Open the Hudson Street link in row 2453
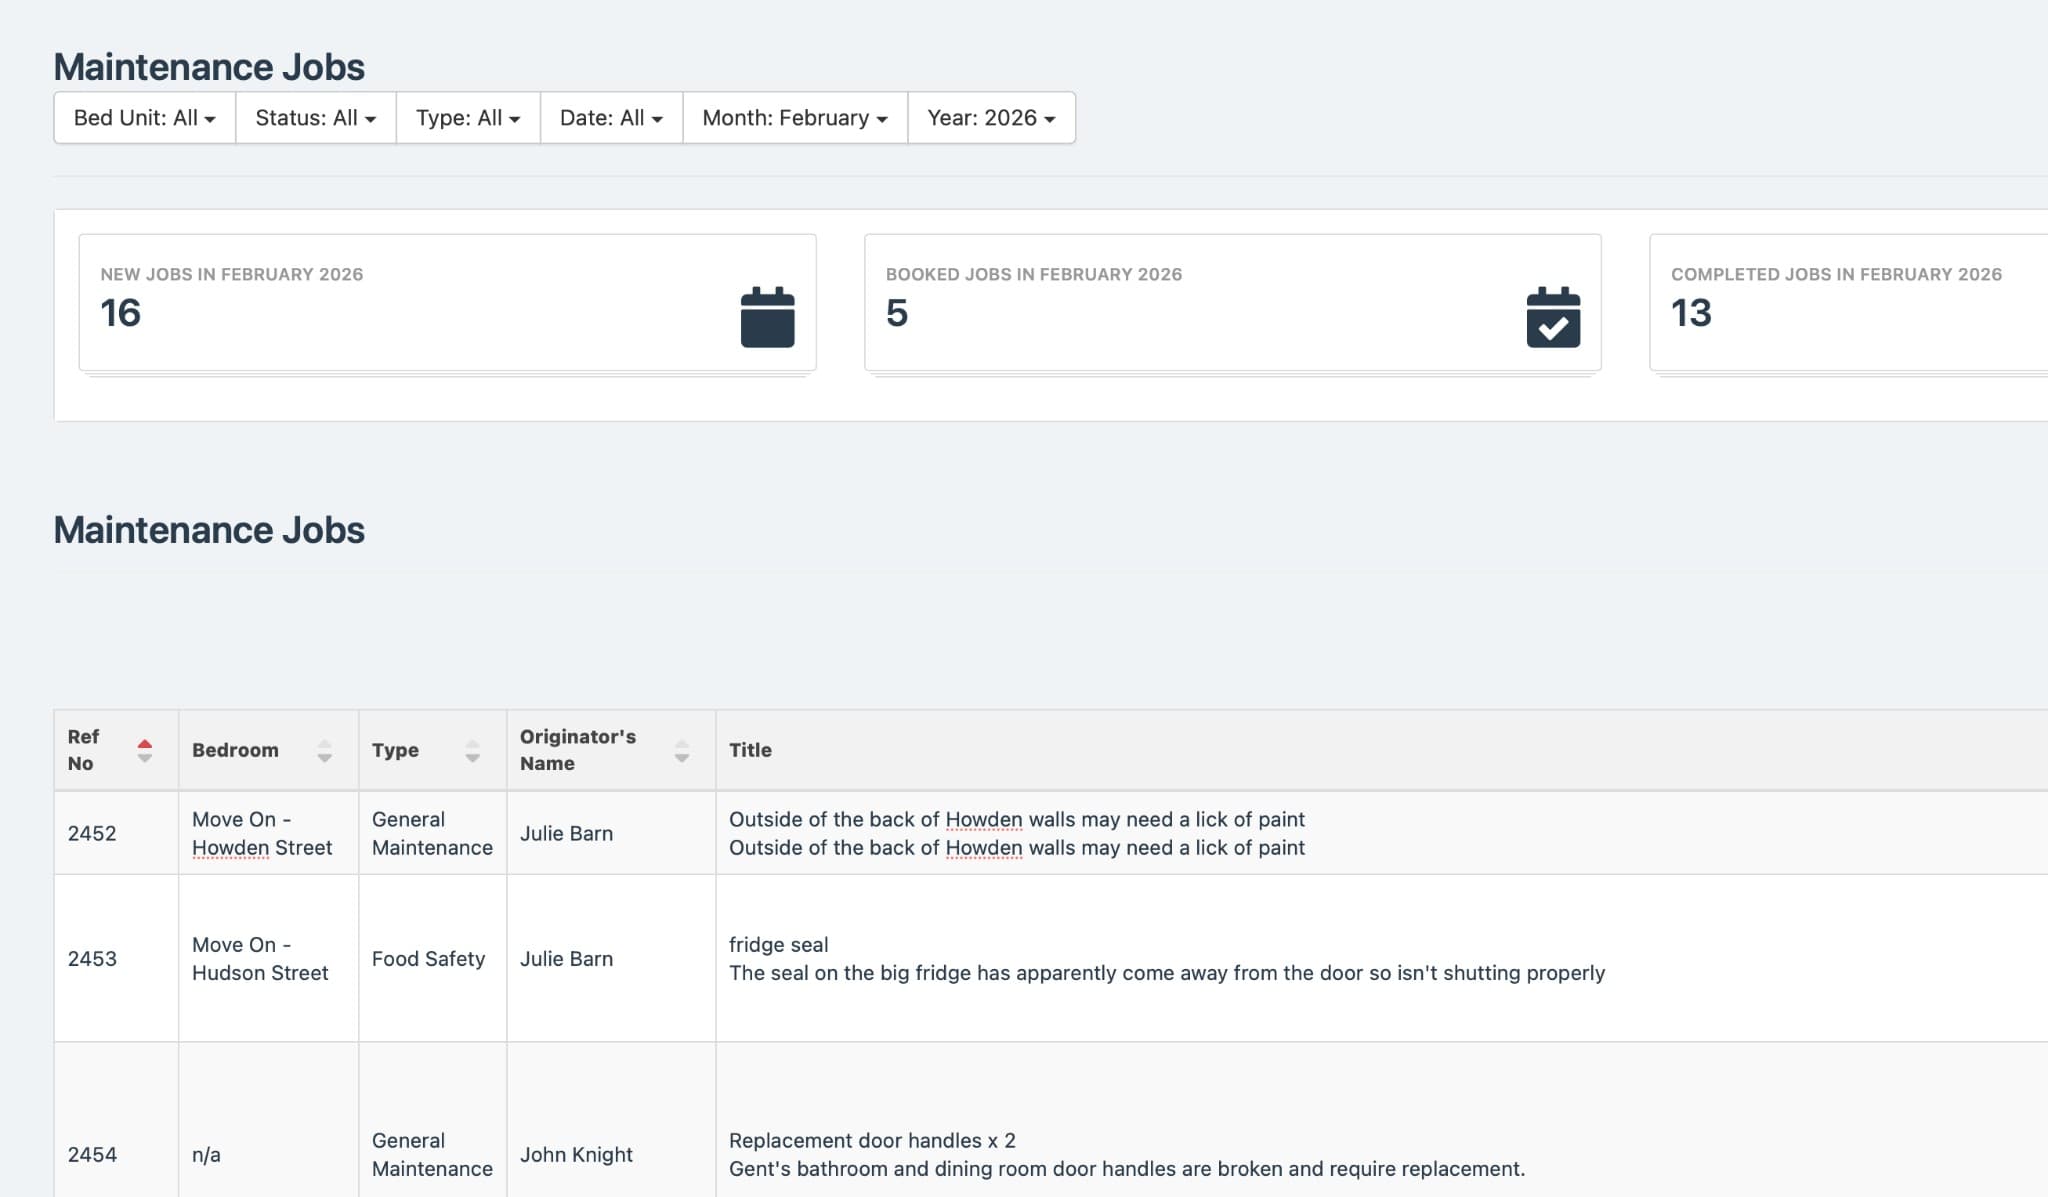The height and width of the screenshot is (1197, 2048). [260, 972]
